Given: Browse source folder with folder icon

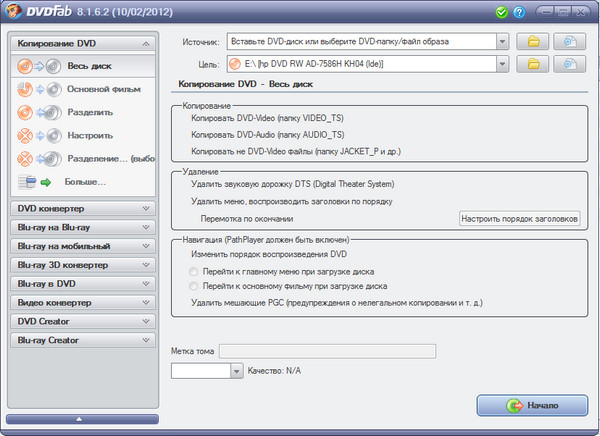Looking at the screenshot, I should point(533,41).
